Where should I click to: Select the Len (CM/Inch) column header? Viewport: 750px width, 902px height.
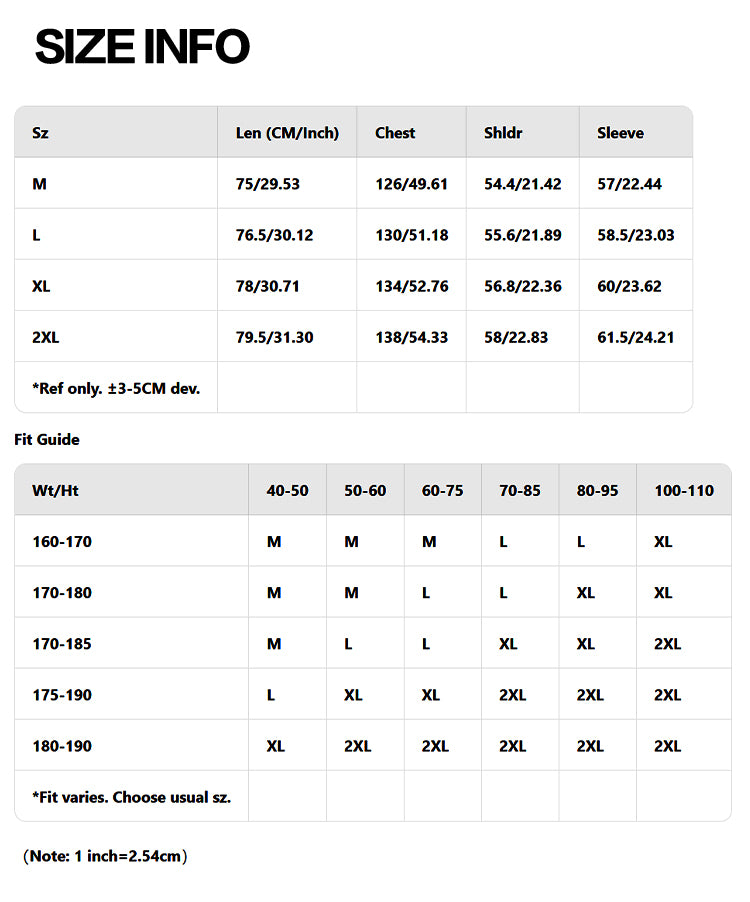287,133
